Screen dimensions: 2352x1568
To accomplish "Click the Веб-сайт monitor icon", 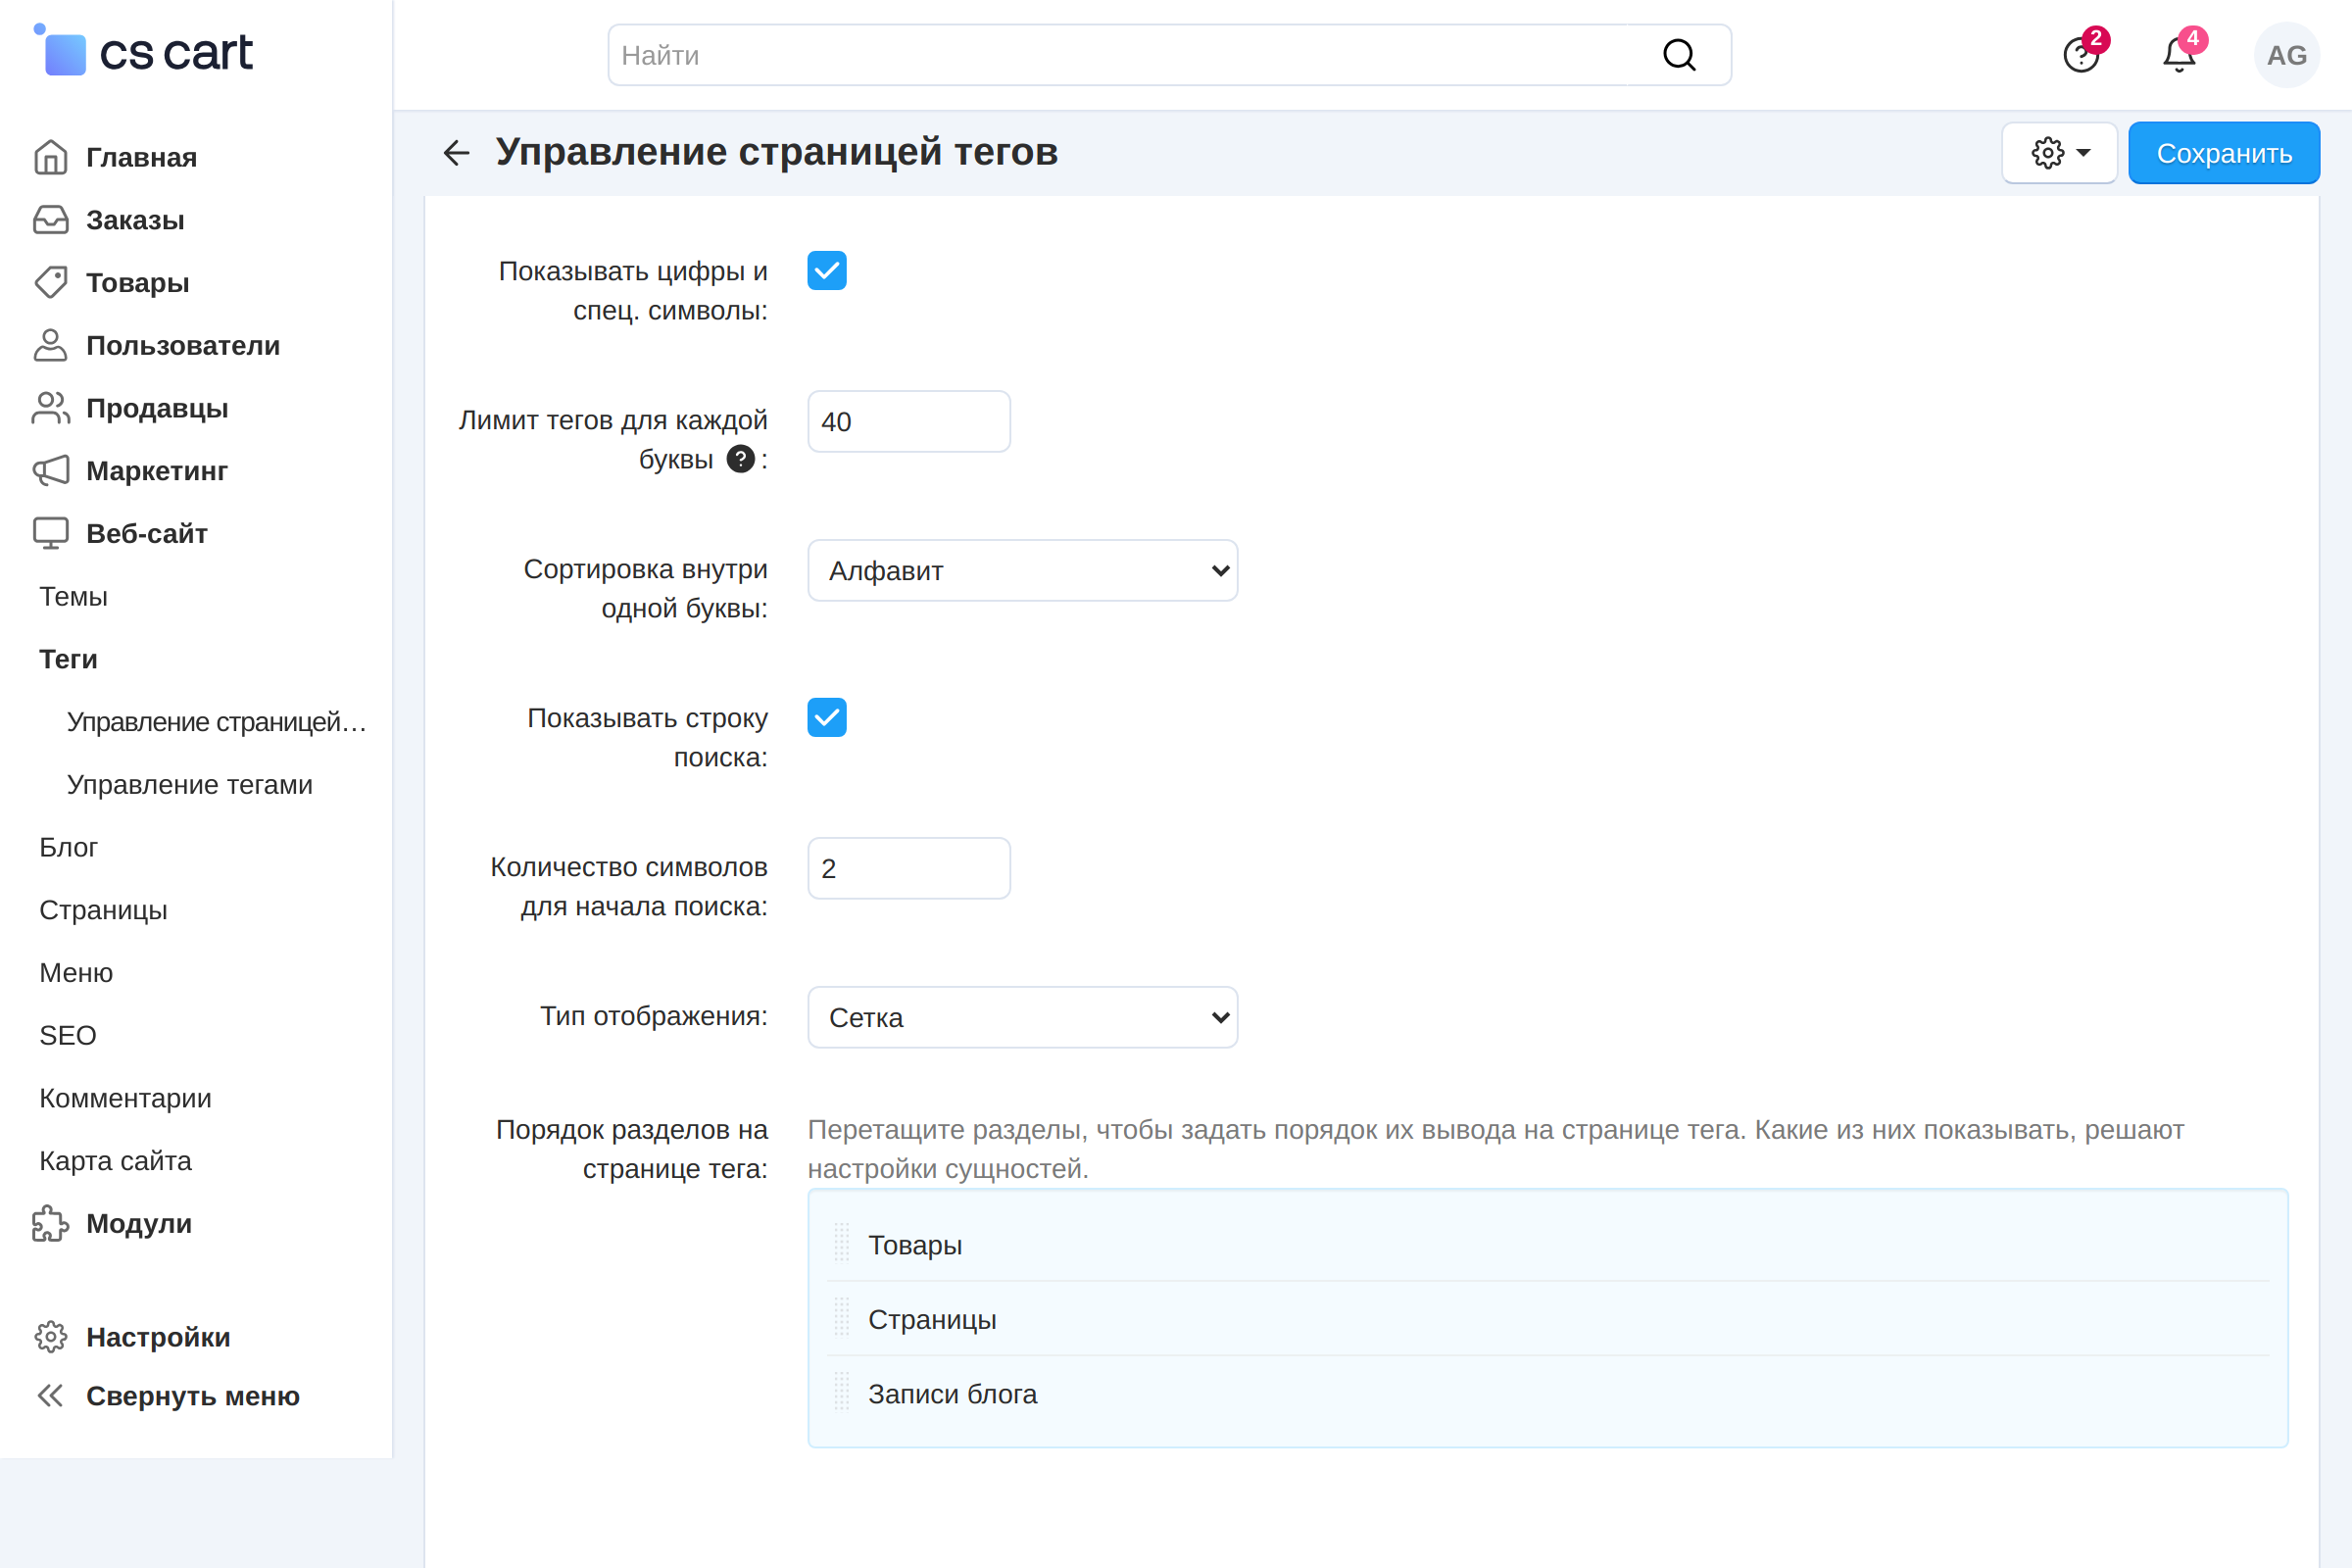I will (50, 533).
